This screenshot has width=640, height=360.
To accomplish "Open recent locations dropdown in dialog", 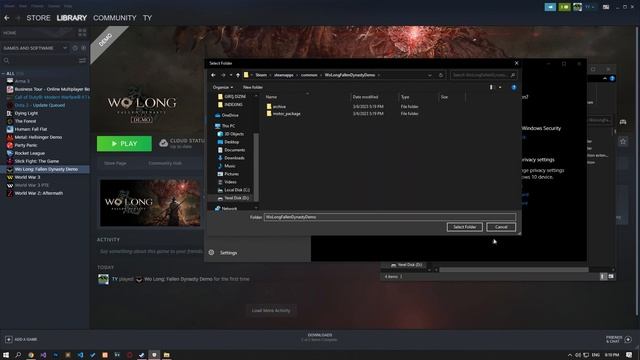I will point(231,75).
